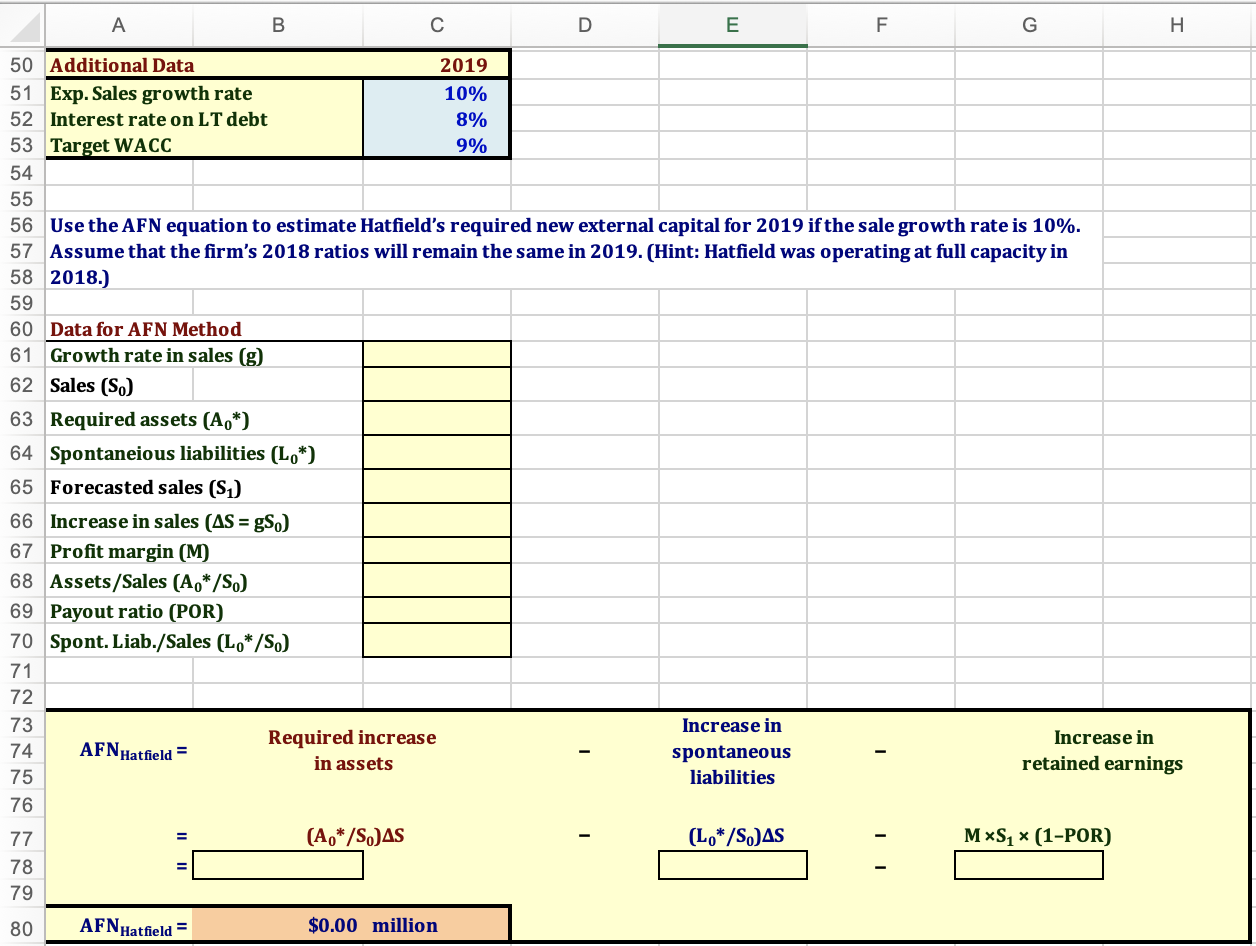Click the Data for AFN Method heading
Viewport: 1256px width, 946px height.
146,329
